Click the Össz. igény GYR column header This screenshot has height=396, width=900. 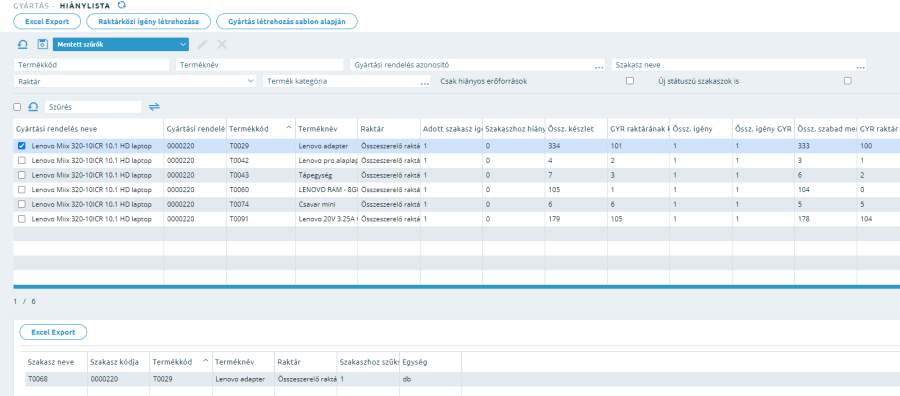point(763,129)
